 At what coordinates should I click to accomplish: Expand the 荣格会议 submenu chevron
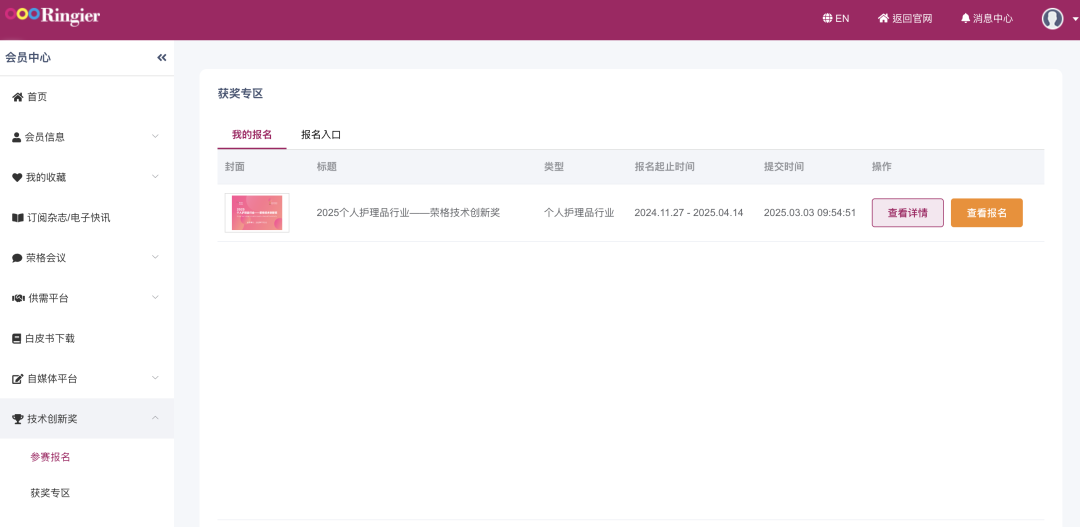coord(155,257)
